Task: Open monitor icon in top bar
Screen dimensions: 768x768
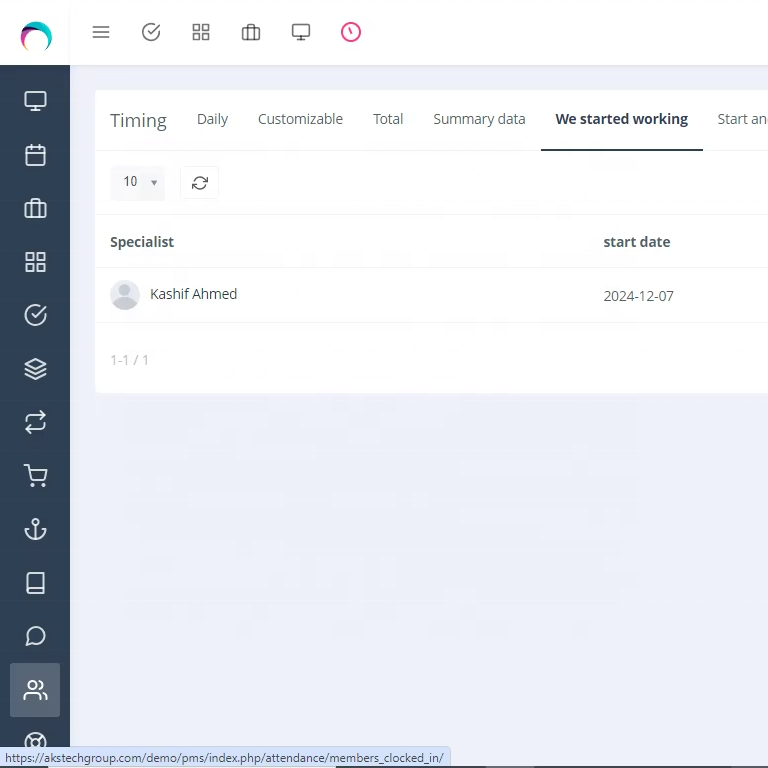Action: tap(301, 32)
